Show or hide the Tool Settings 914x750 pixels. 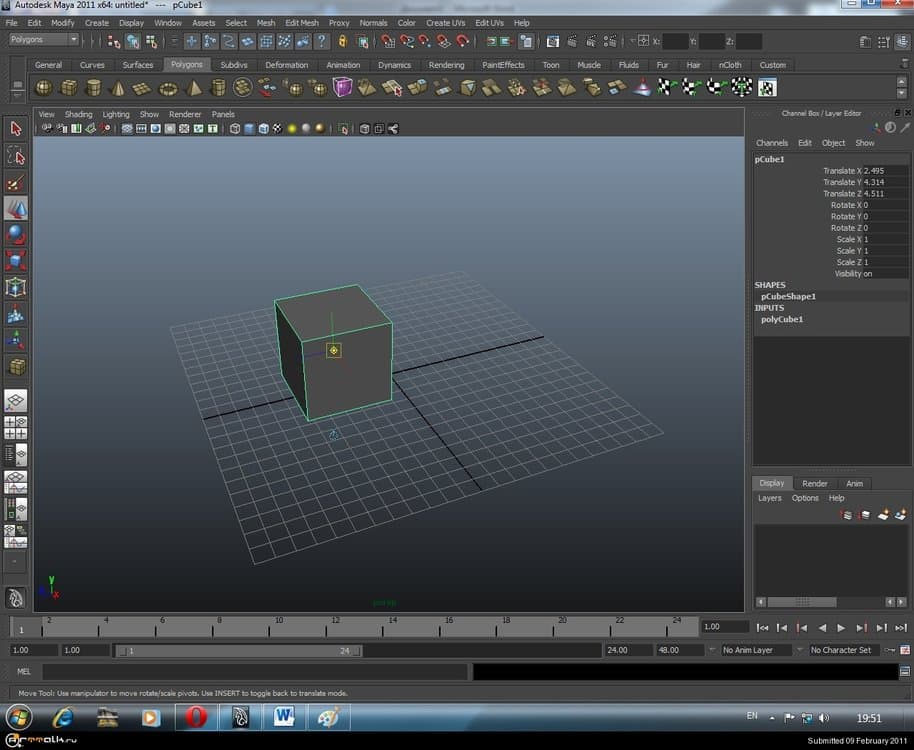pyautogui.click(x=884, y=42)
